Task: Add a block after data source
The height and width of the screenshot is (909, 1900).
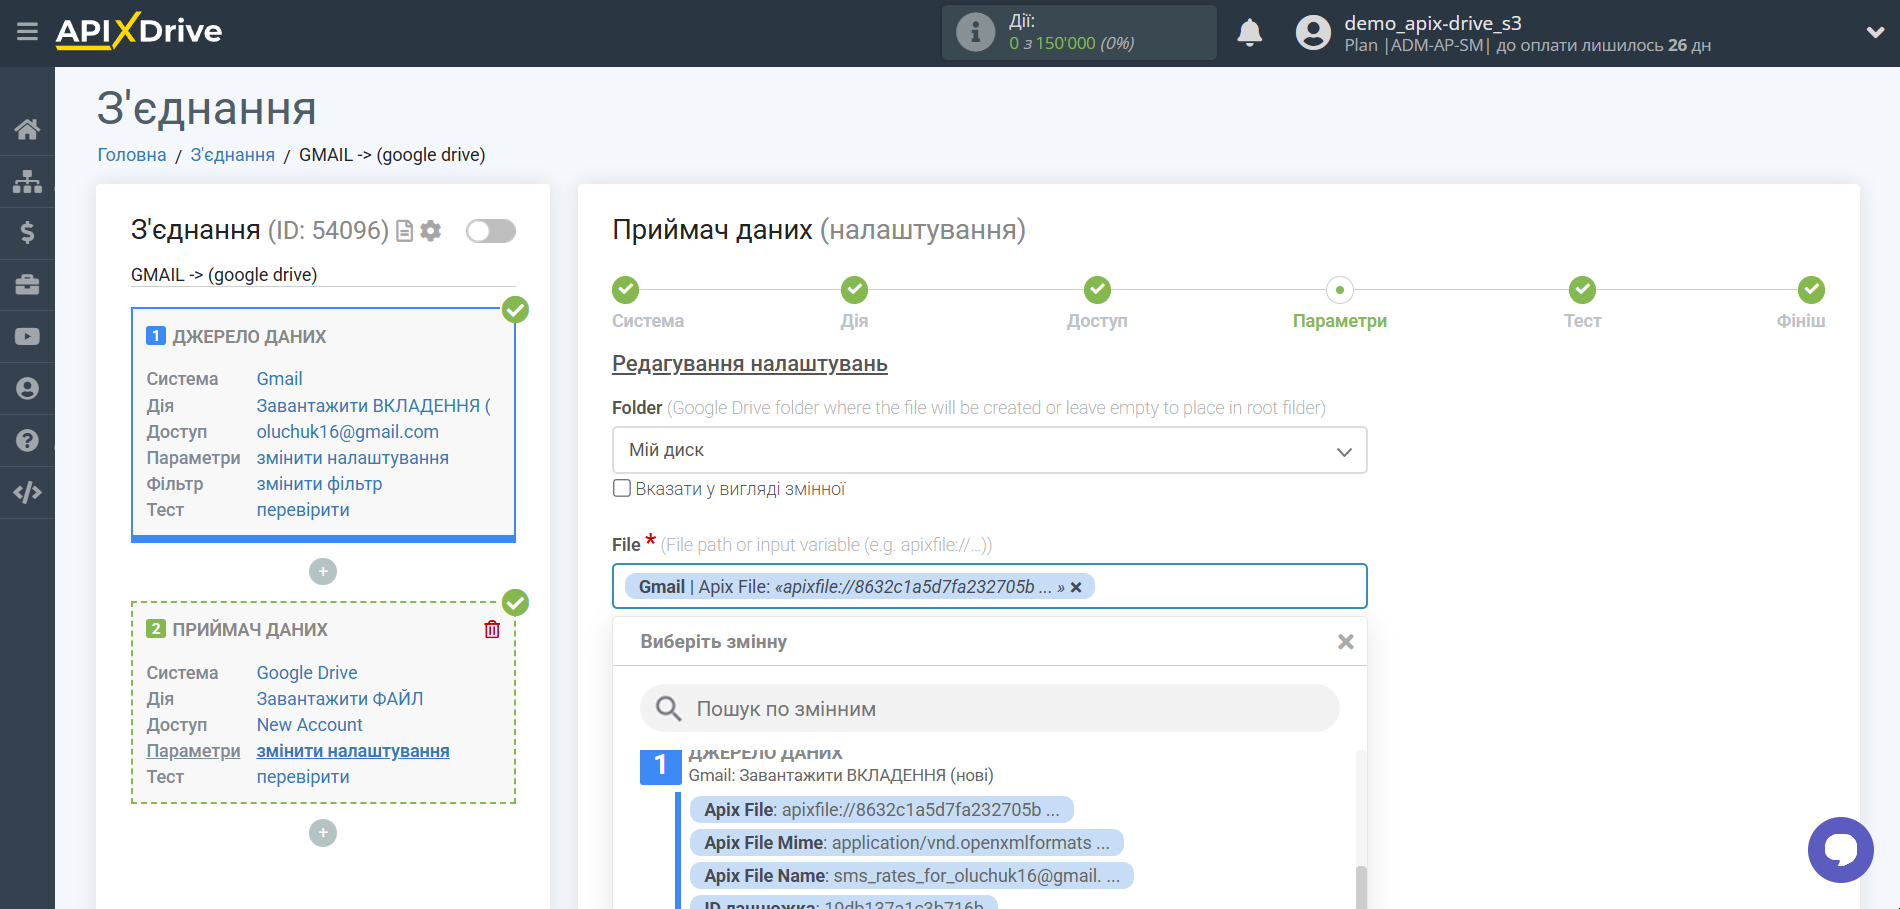Action: point(323,572)
